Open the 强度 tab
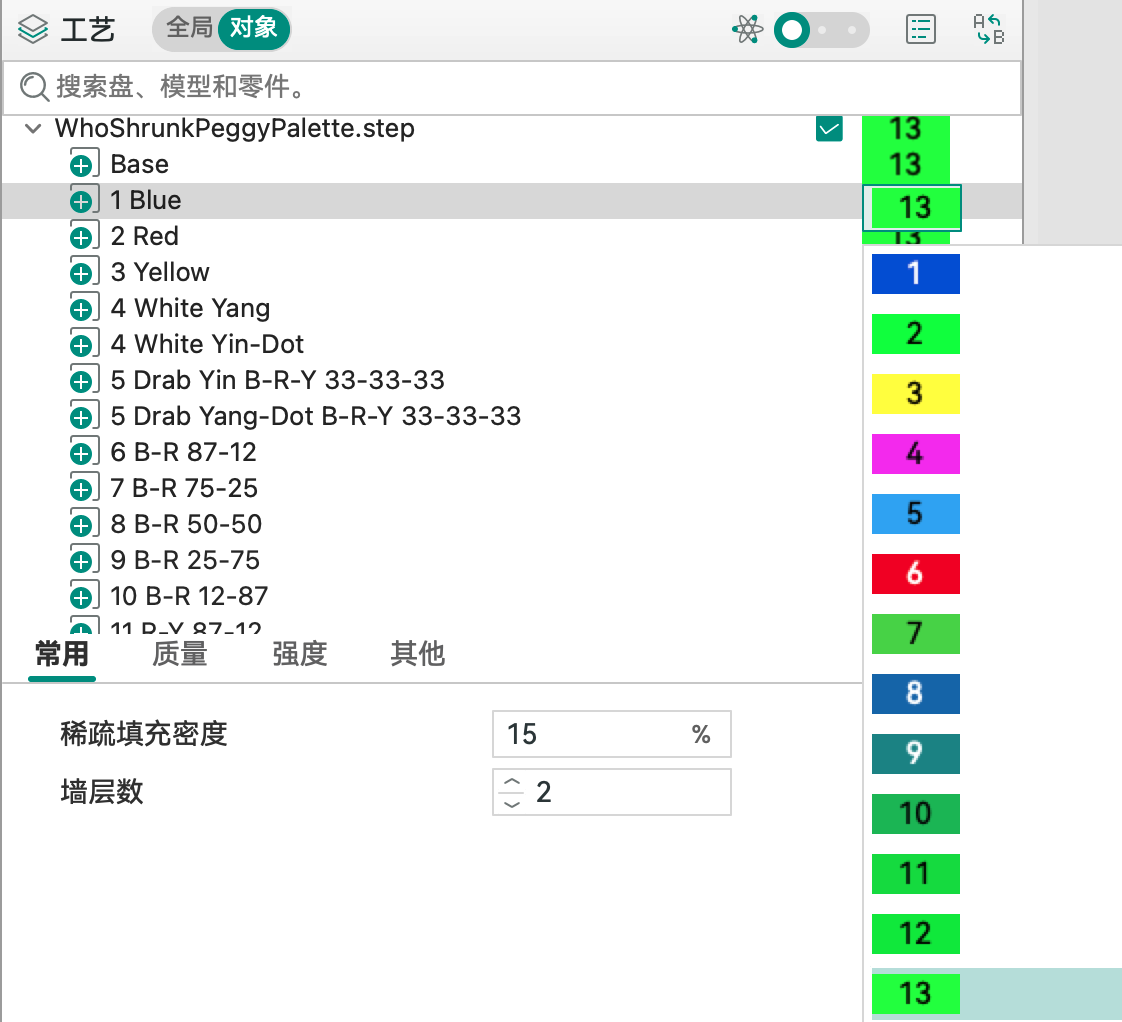The image size is (1122, 1022). pos(300,654)
